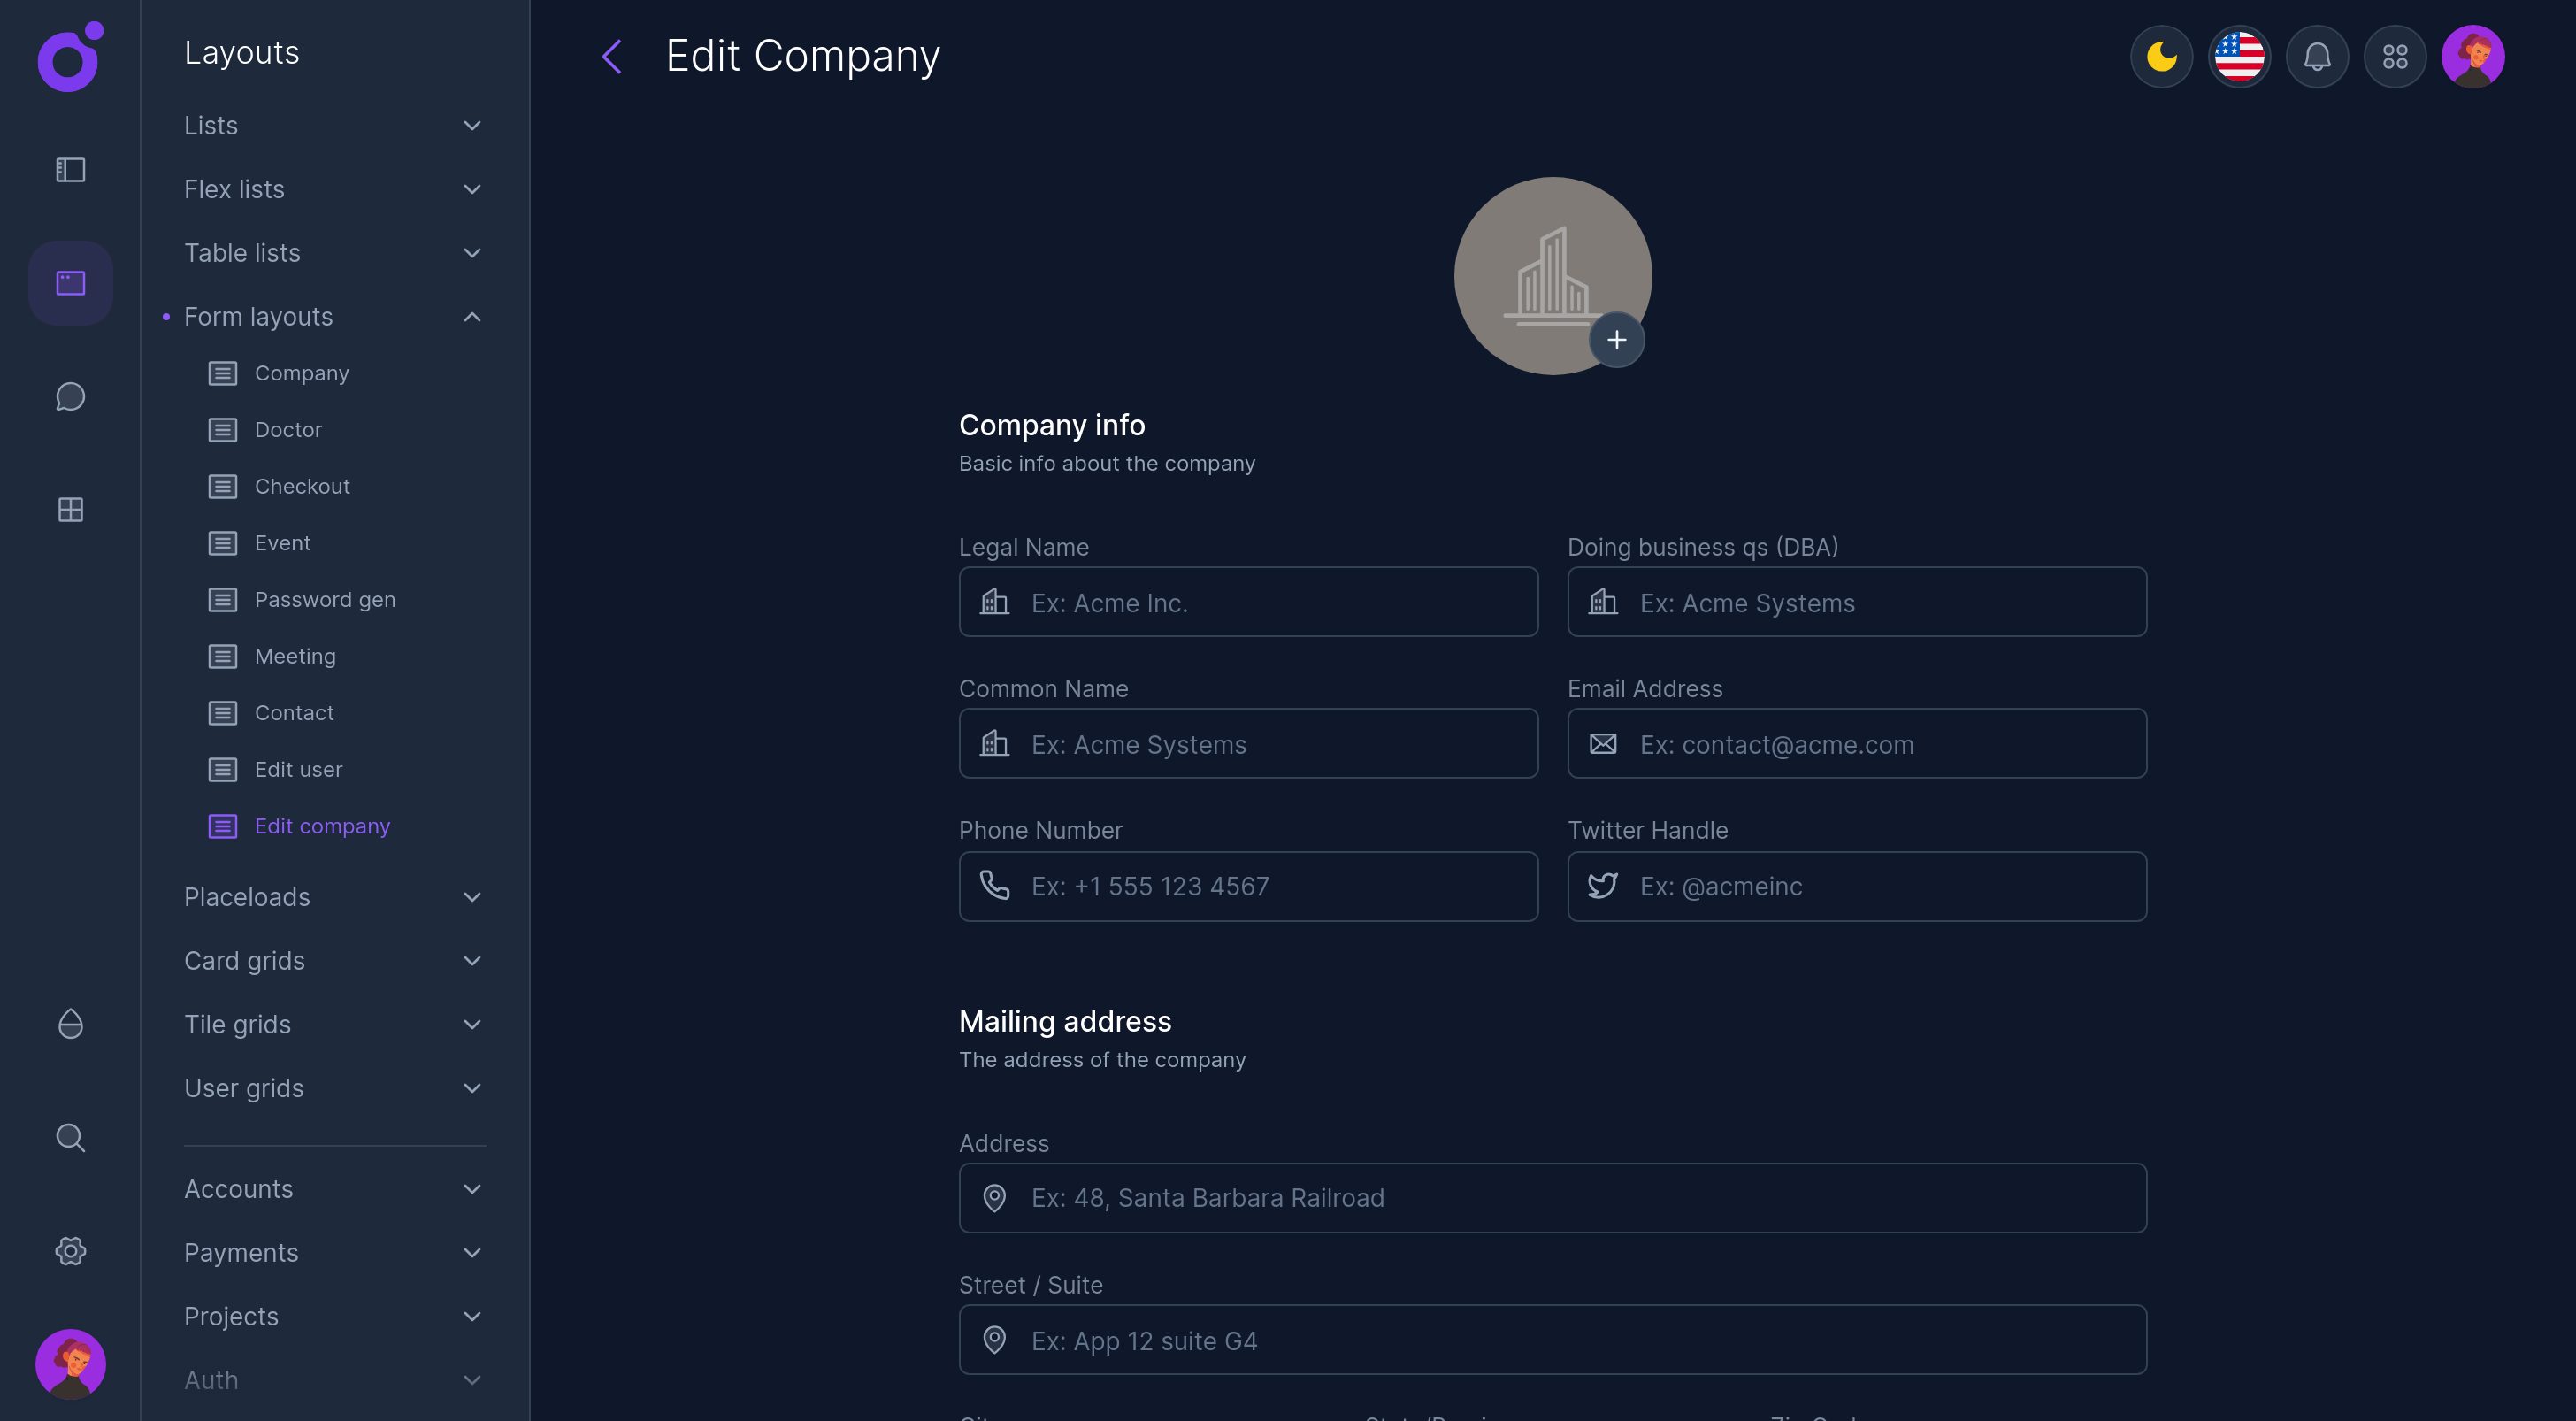Open the grid view icon in left sidebar
Screen dimensions: 2576x1421
pyautogui.click(x=70, y=509)
